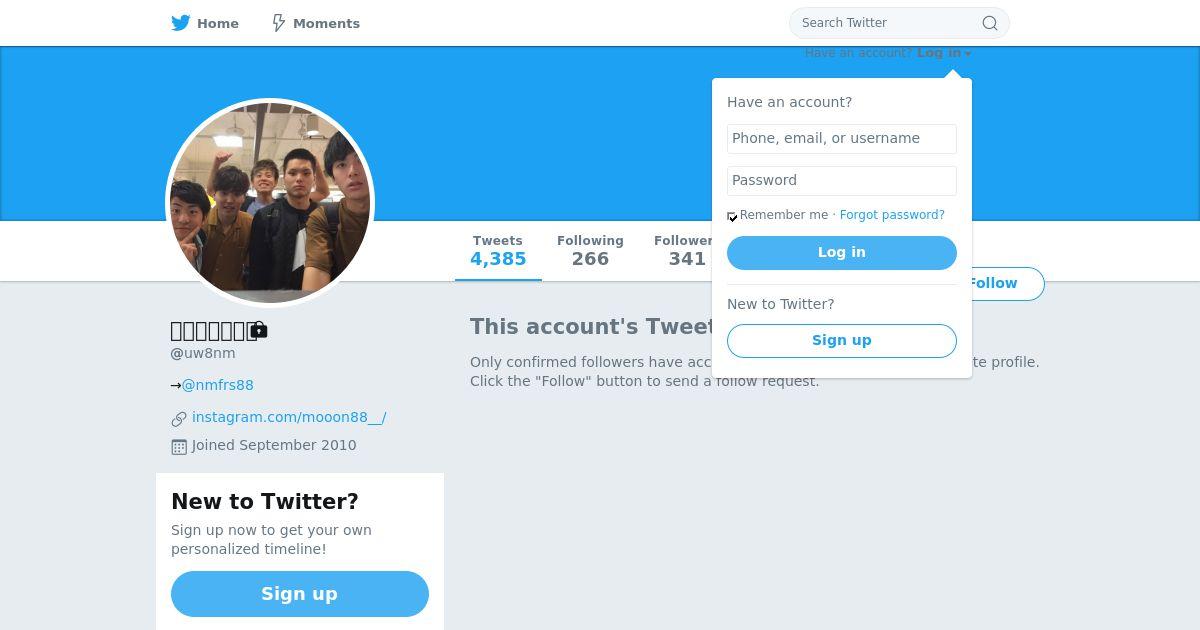The image size is (1200, 630).
Task: Click the link icon beside Instagram URL
Action: pyautogui.click(x=179, y=419)
